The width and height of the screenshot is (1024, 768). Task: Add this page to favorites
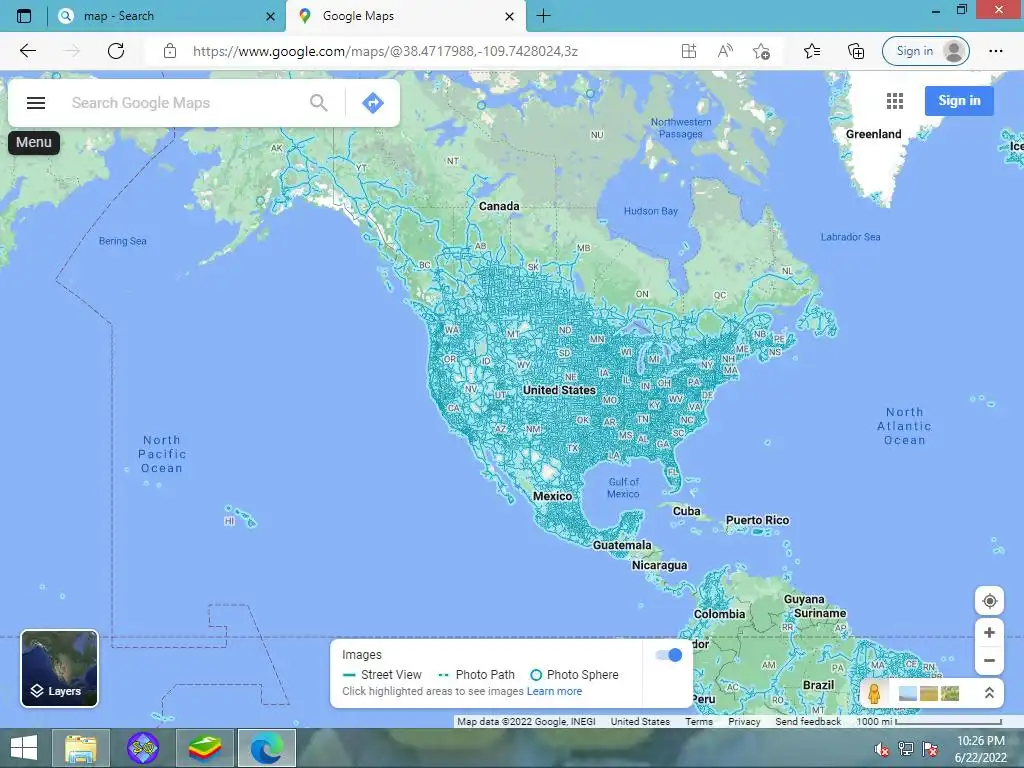click(761, 51)
